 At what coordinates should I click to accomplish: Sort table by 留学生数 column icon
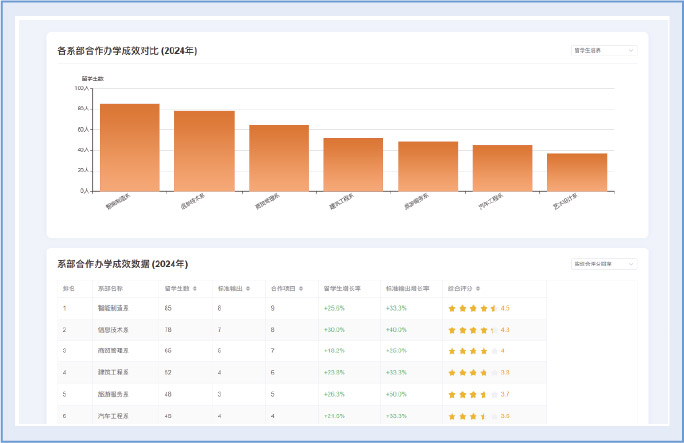(195, 288)
